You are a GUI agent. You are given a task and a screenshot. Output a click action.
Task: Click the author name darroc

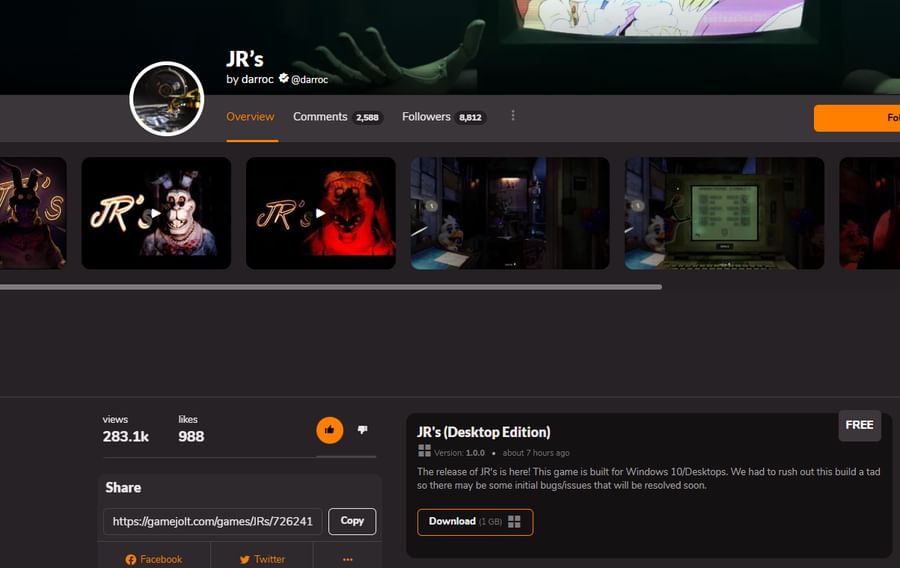pyautogui.click(x=257, y=79)
